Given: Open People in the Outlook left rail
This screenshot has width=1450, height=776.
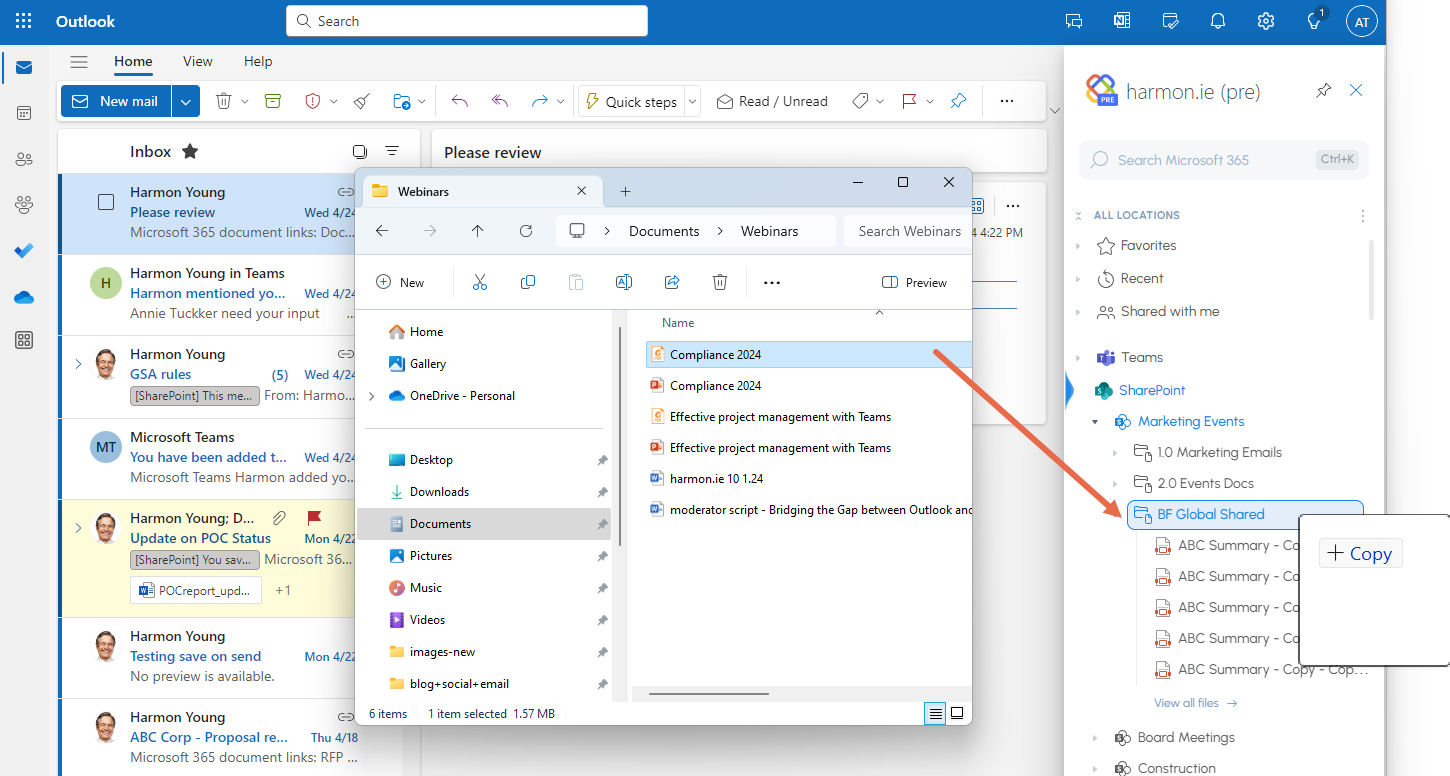Looking at the screenshot, I should pyautogui.click(x=24, y=159).
